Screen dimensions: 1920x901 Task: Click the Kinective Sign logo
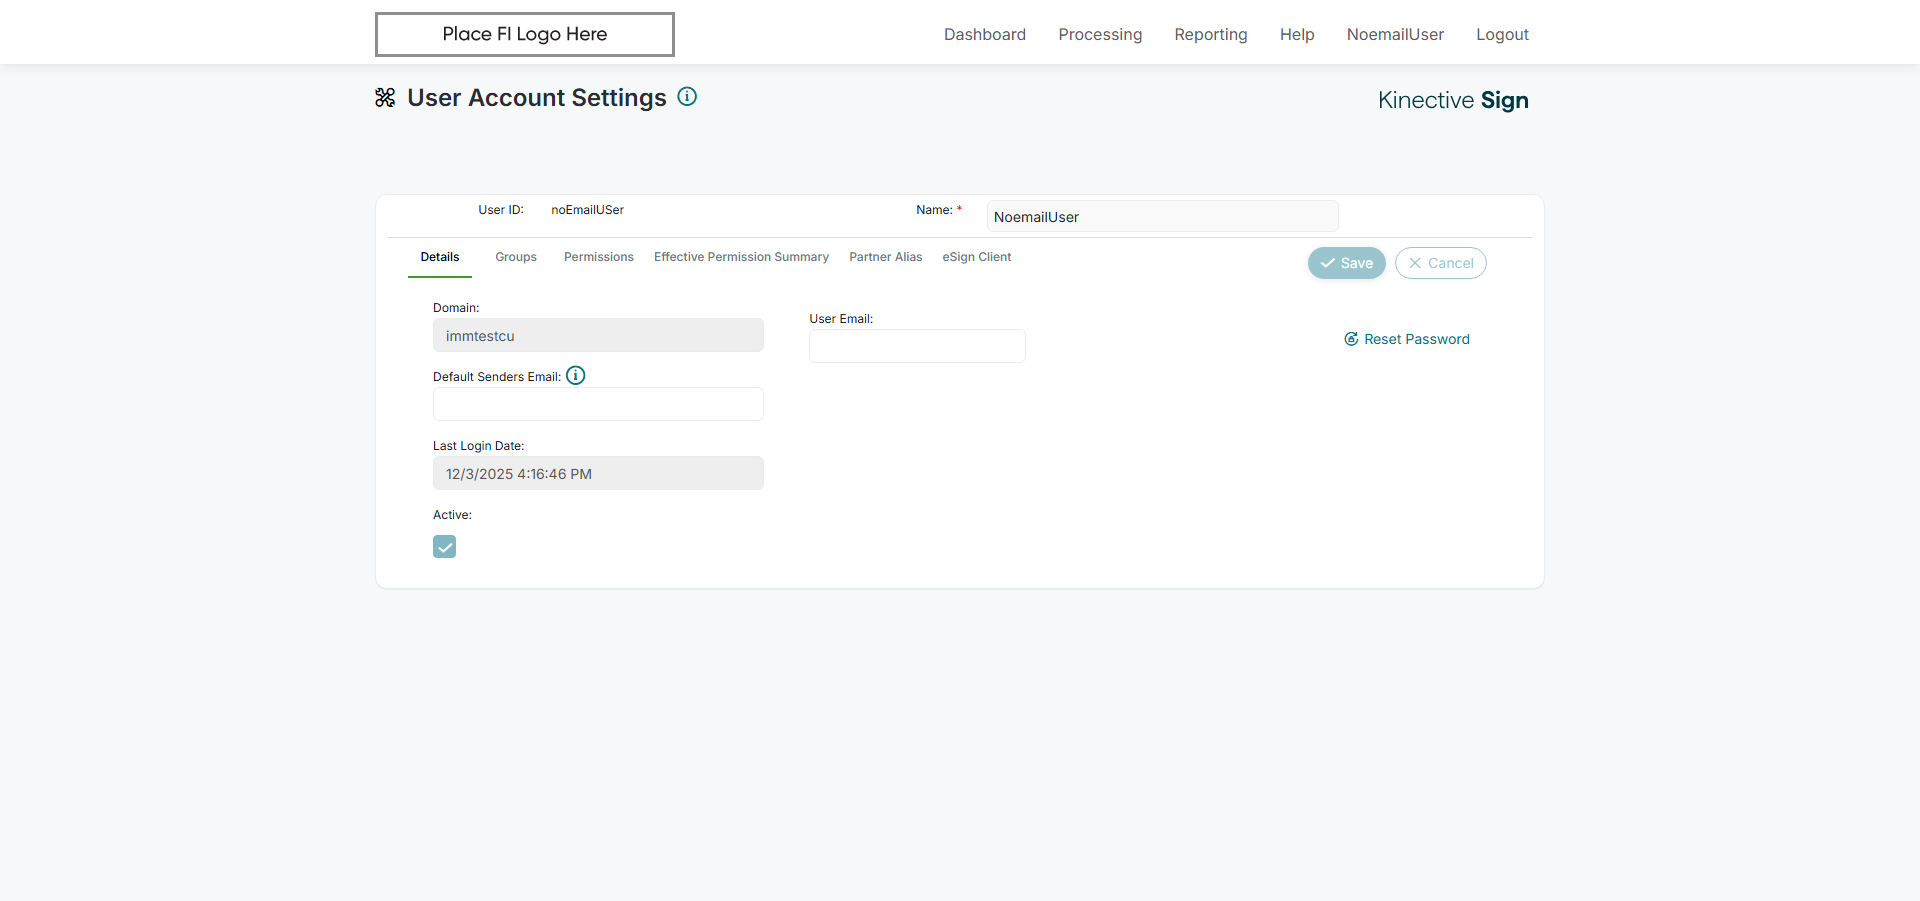[x=1453, y=100]
